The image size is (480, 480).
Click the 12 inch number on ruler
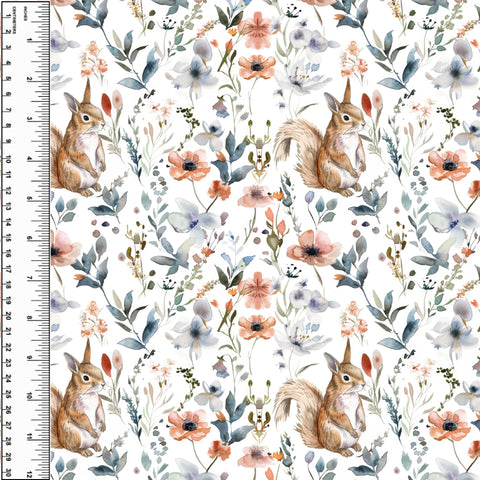[29, 474]
